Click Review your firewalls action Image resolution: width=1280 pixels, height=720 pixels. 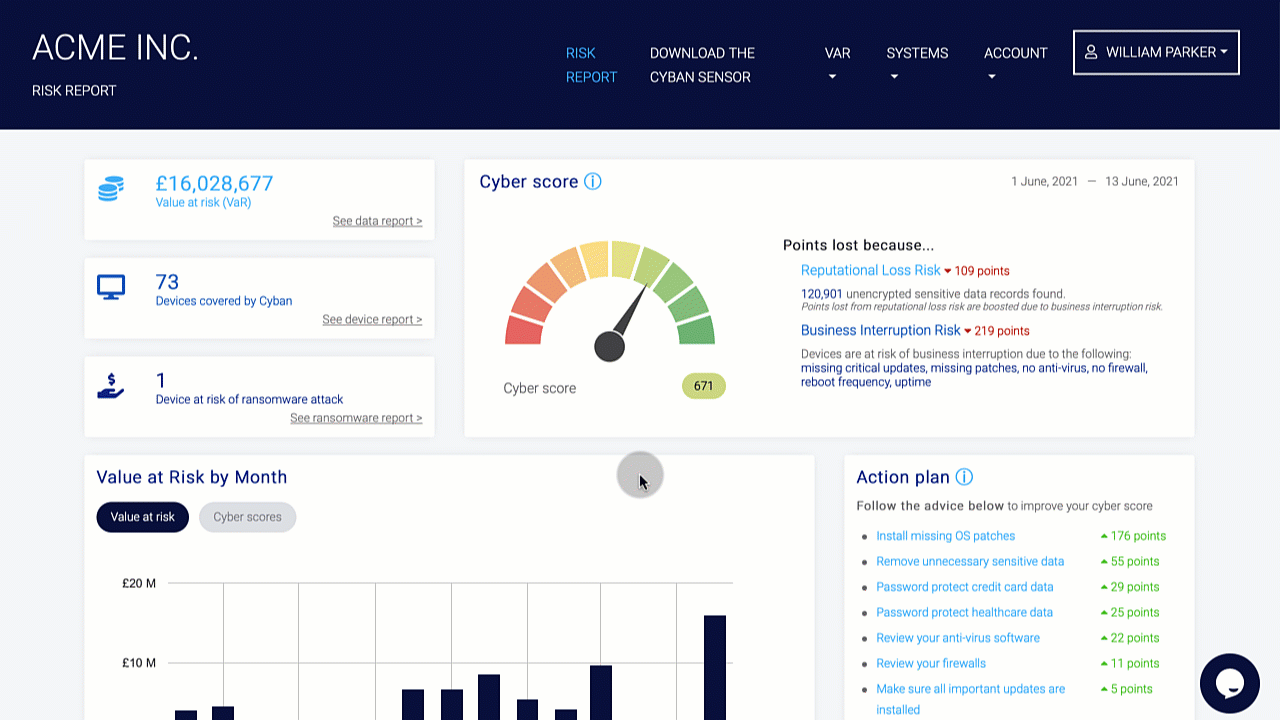pos(931,663)
